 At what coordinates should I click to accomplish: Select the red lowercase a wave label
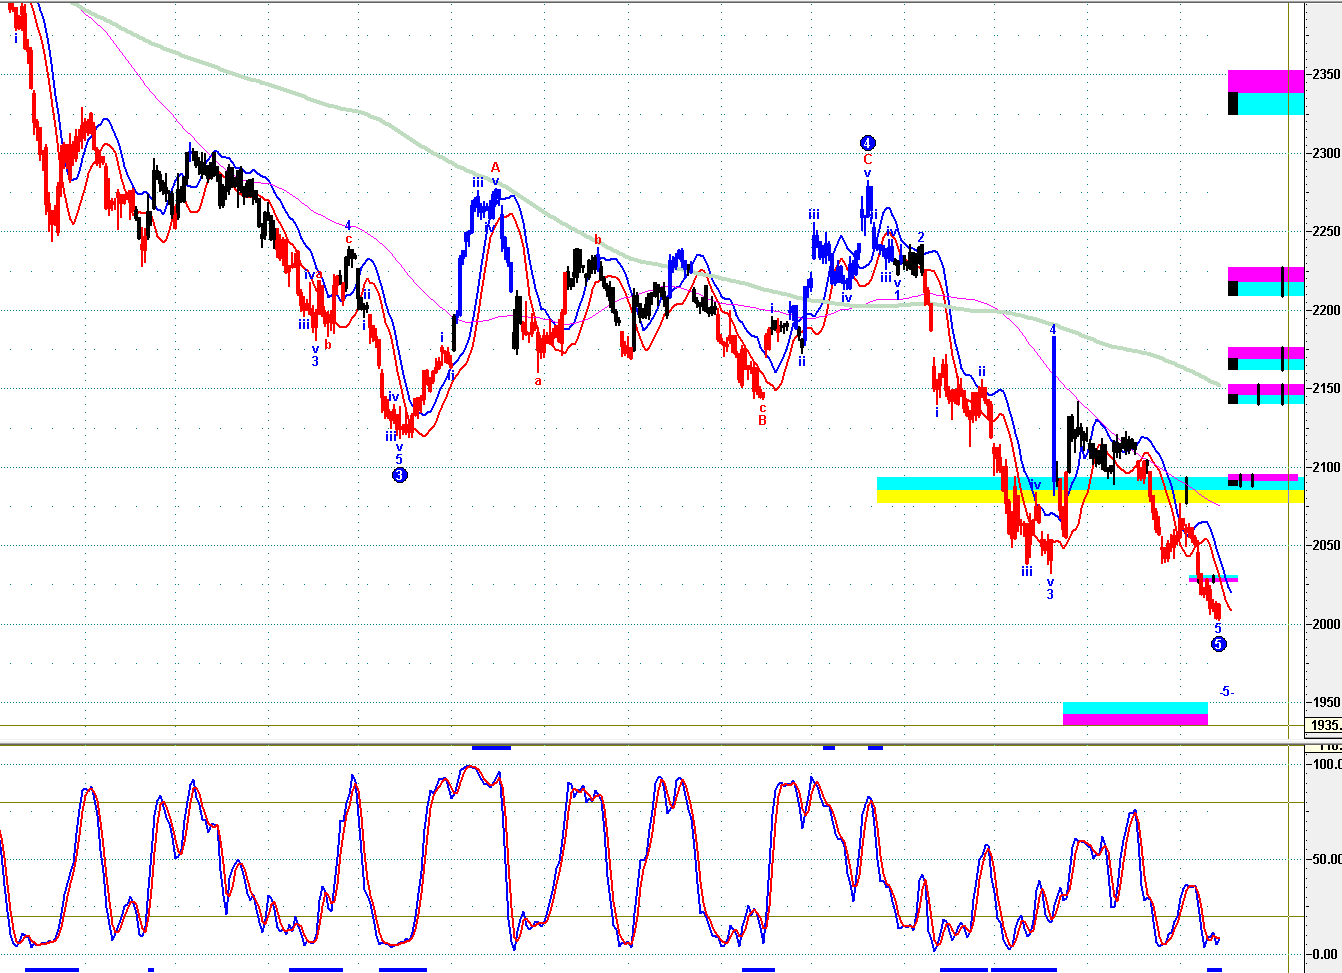[x=538, y=380]
